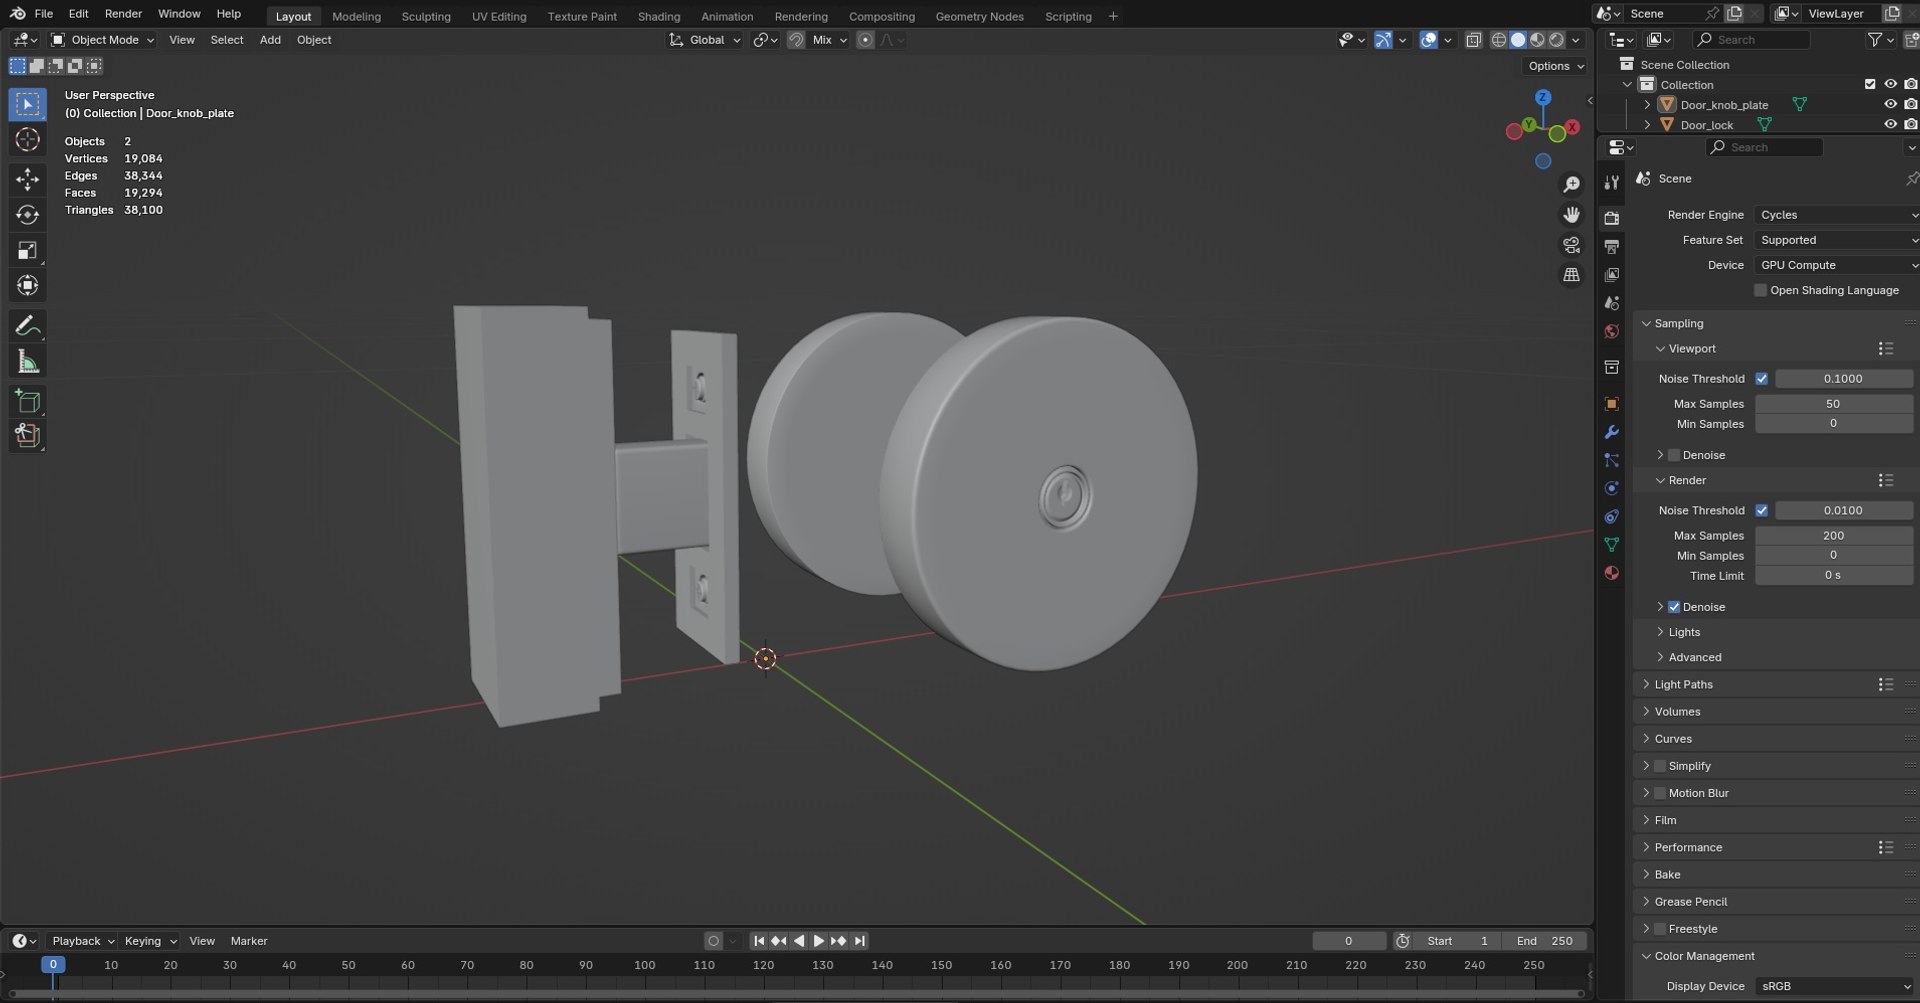Screen dimensions: 1920x1003
Task: Activate the Scale tool
Action: tap(27, 250)
